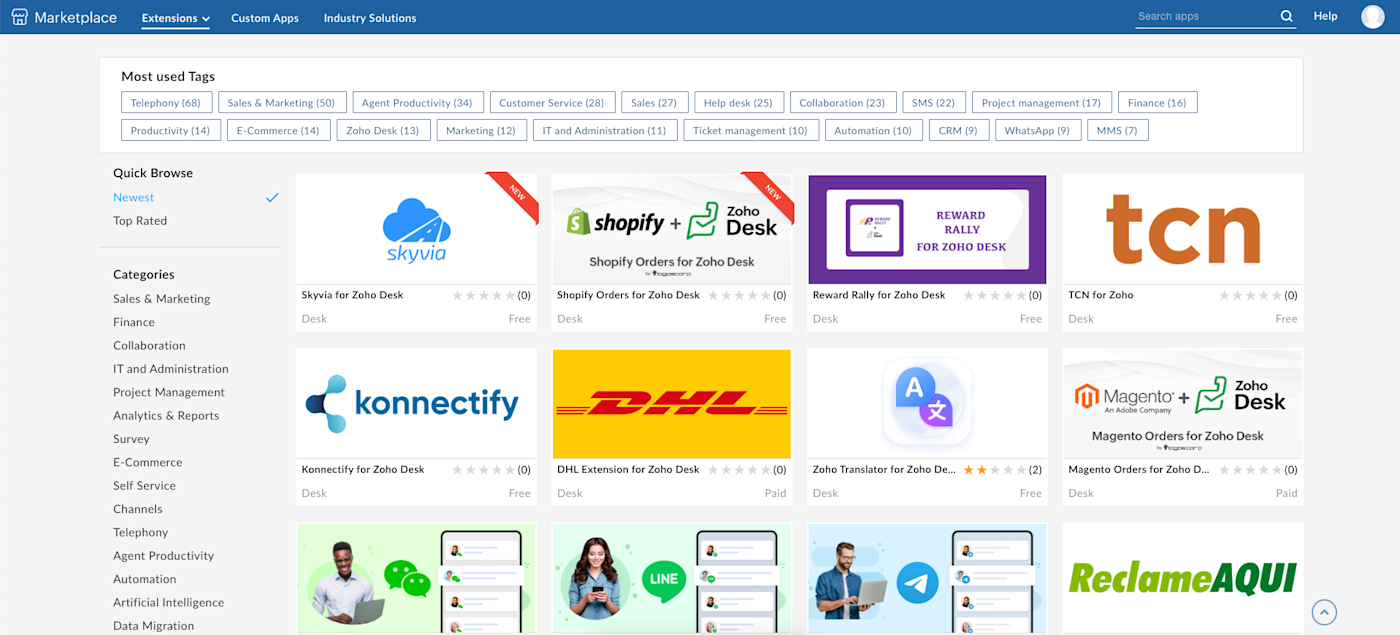The image size is (1400, 635).
Task: Open the LINE extension thumbnail
Action: tap(672, 578)
